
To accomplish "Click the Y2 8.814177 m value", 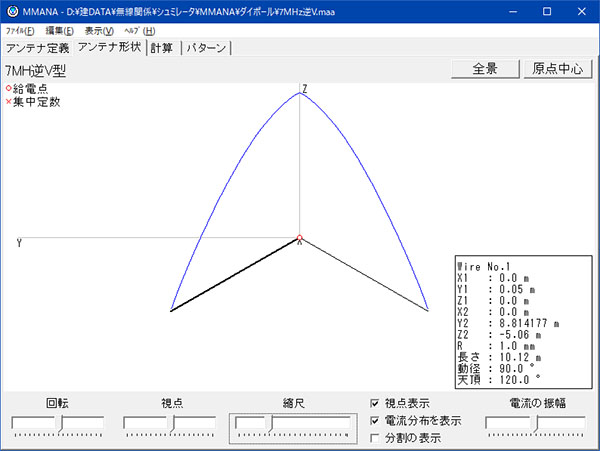I will coord(530,324).
